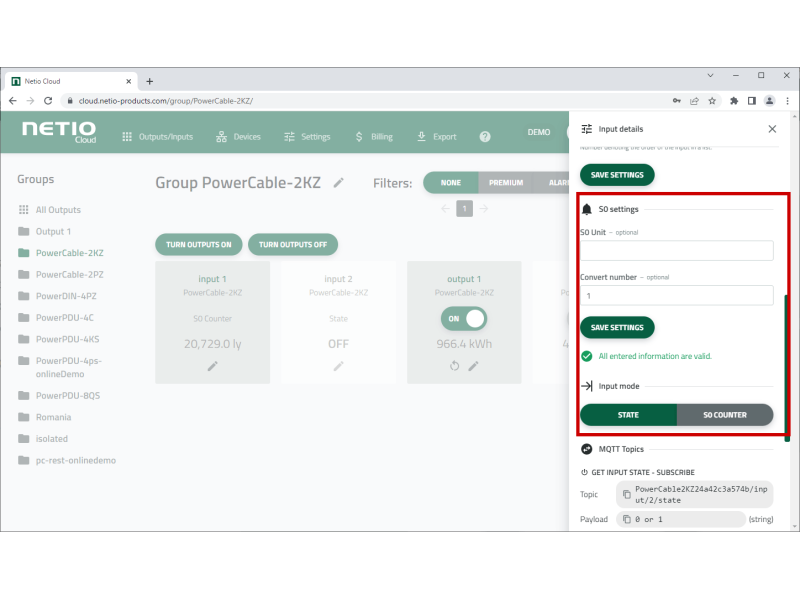Click SAVE SETTINGS below Convert number
The width and height of the screenshot is (800, 600).
pos(617,328)
